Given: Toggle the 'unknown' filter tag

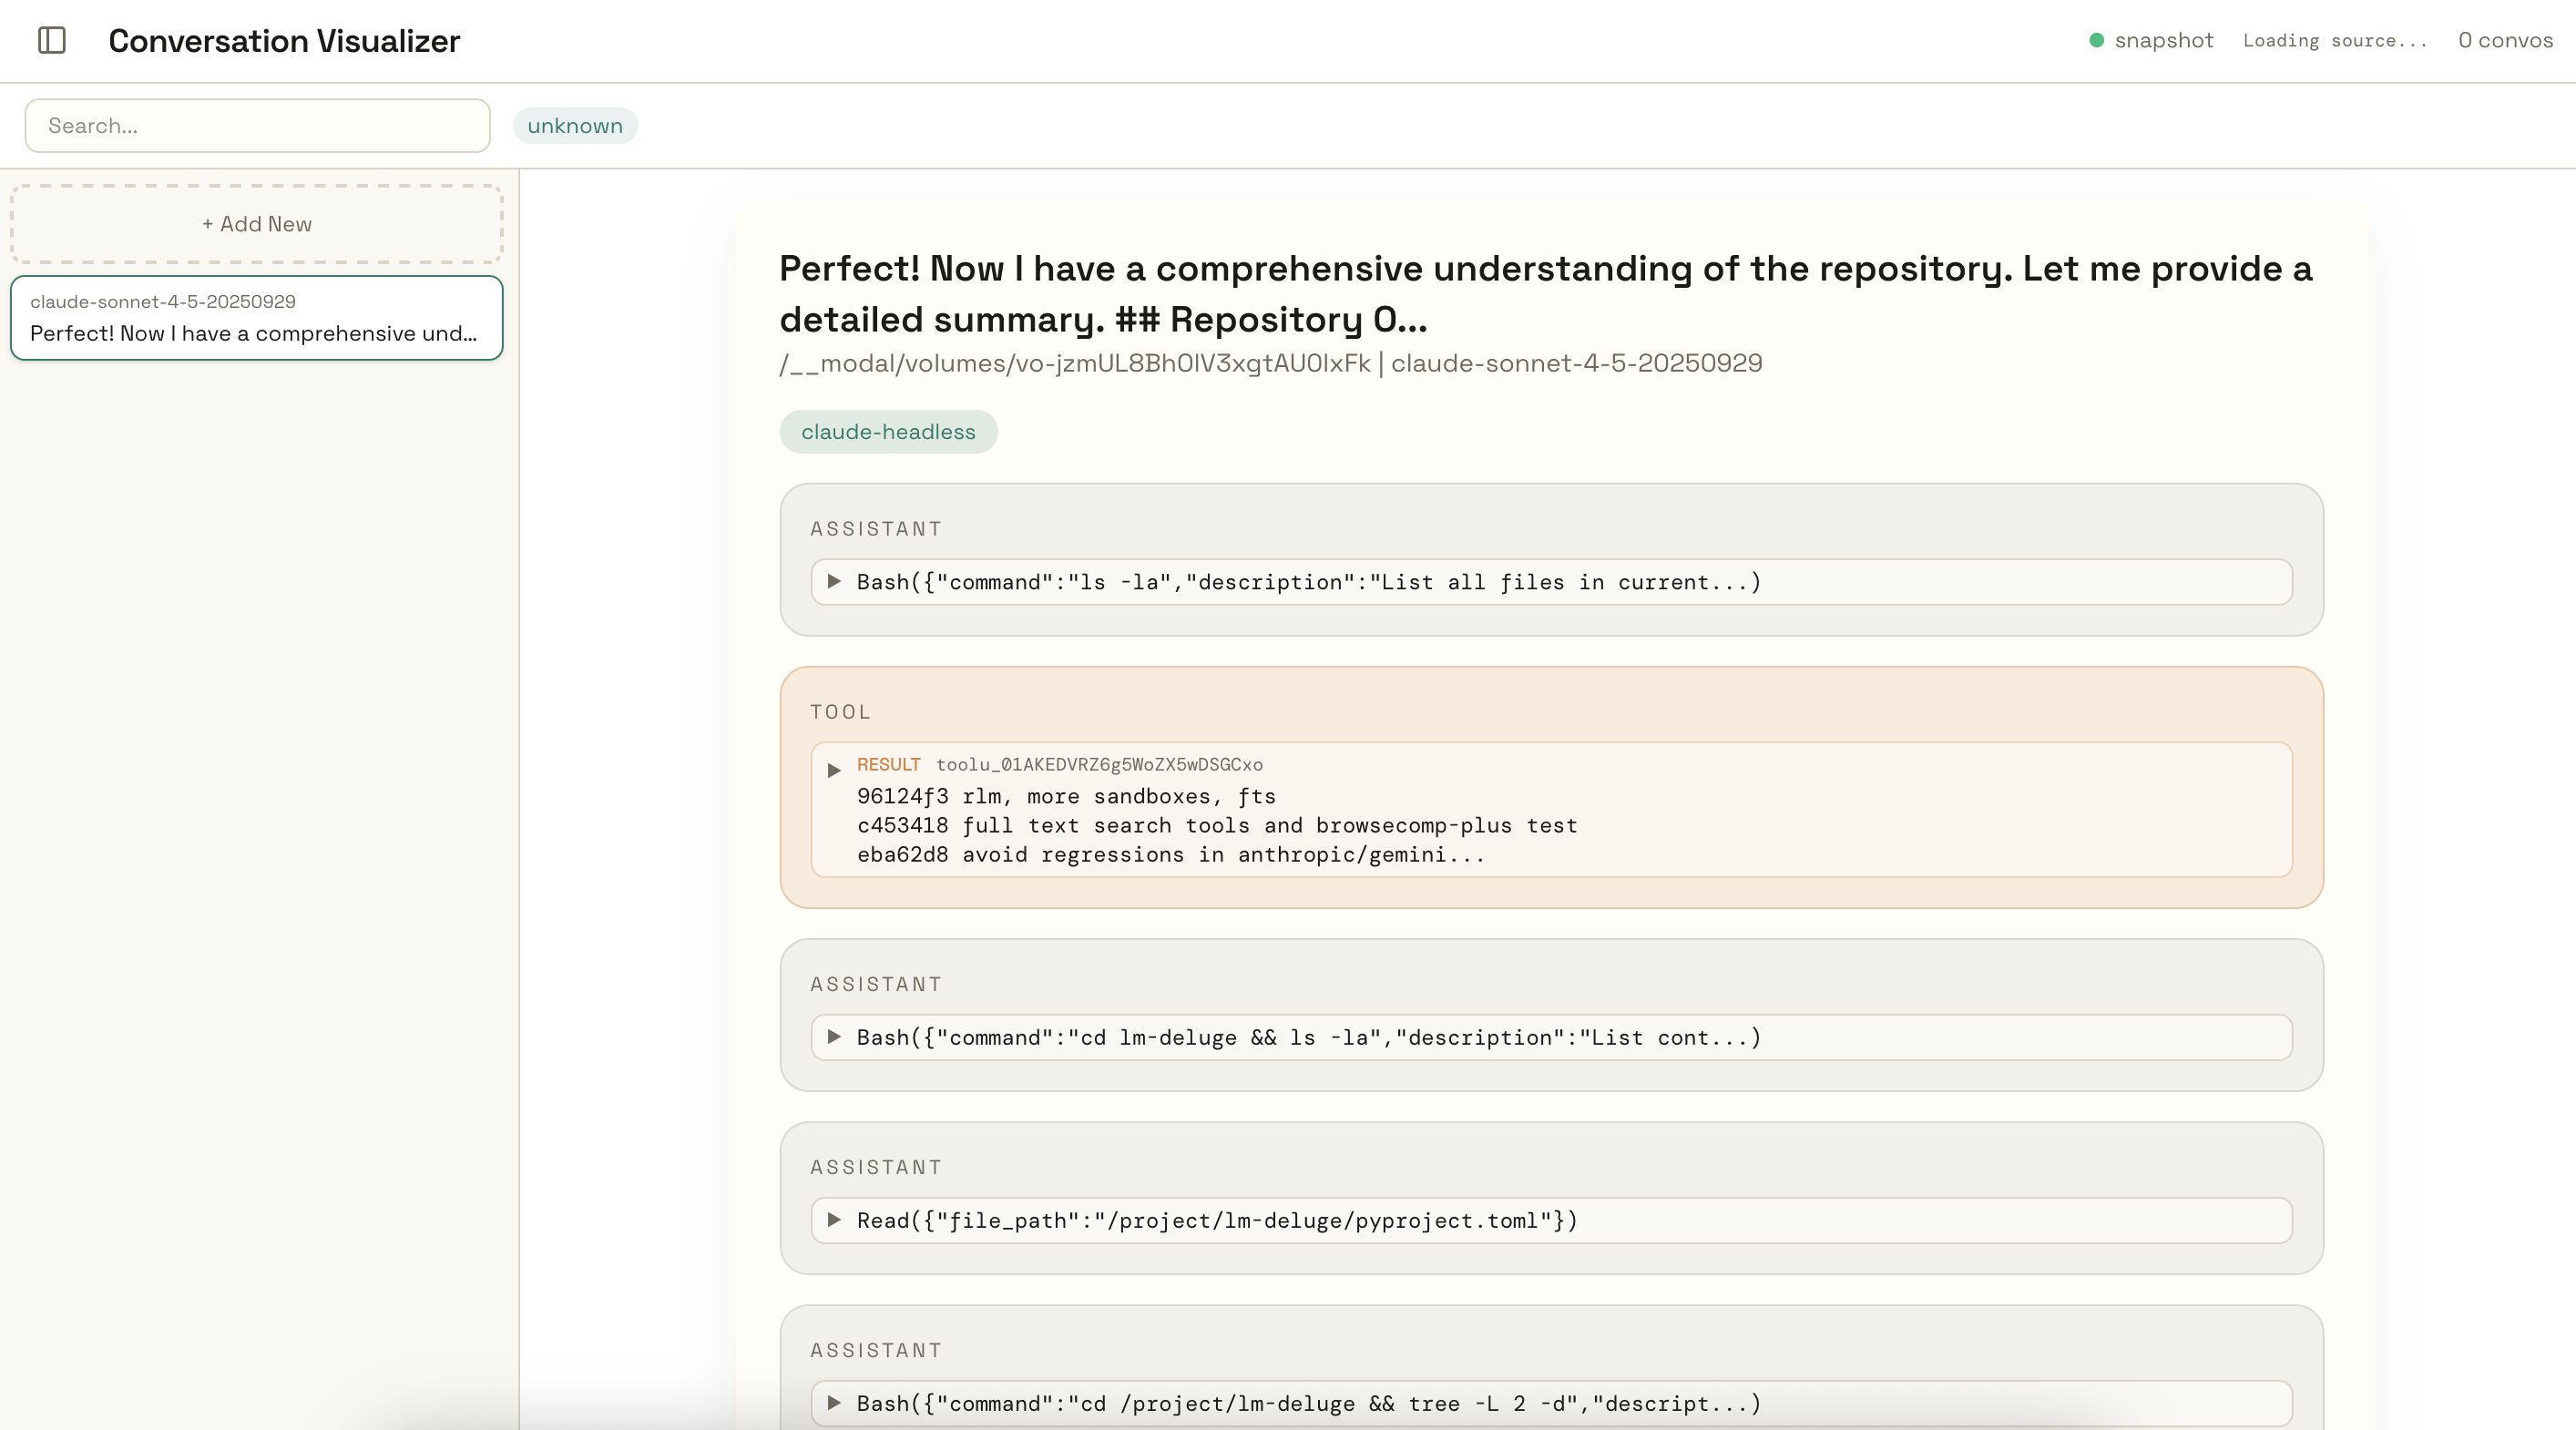Looking at the screenshot, I should pyautogui.click(x=575, y=126).
